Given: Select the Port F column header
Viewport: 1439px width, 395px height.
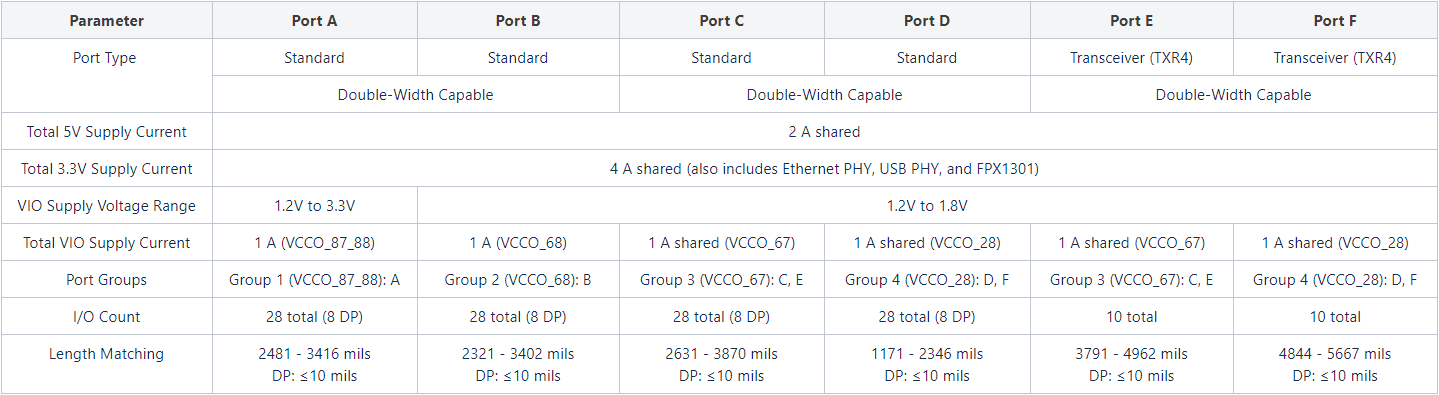Looking at the screenshot, I should pyautogui.click(x=1335, y=20).
